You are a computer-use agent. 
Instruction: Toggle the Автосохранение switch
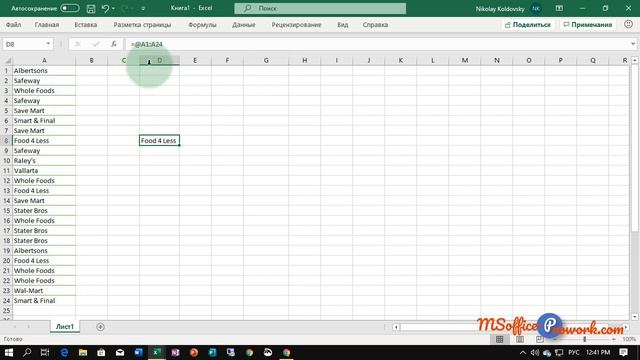pyautogui.click(x=69, y=8)
